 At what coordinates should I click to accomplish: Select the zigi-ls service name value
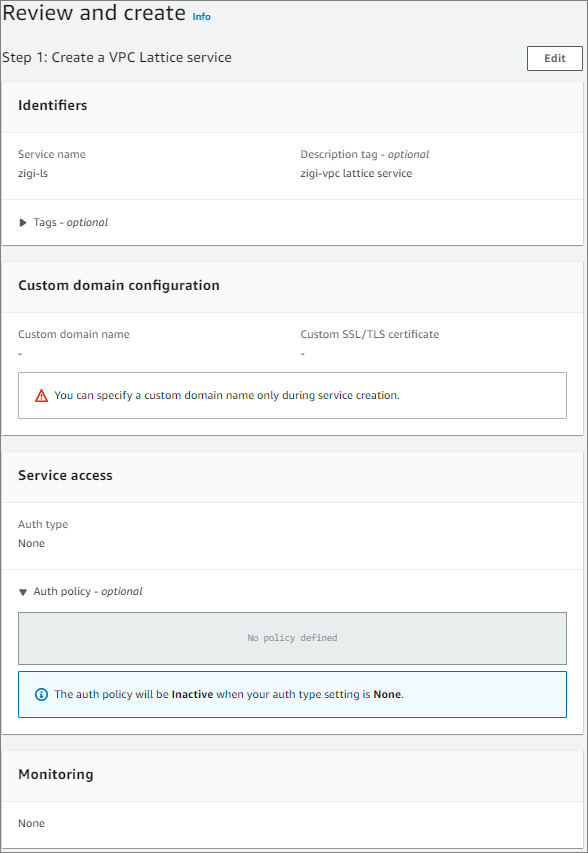[33, 174]
